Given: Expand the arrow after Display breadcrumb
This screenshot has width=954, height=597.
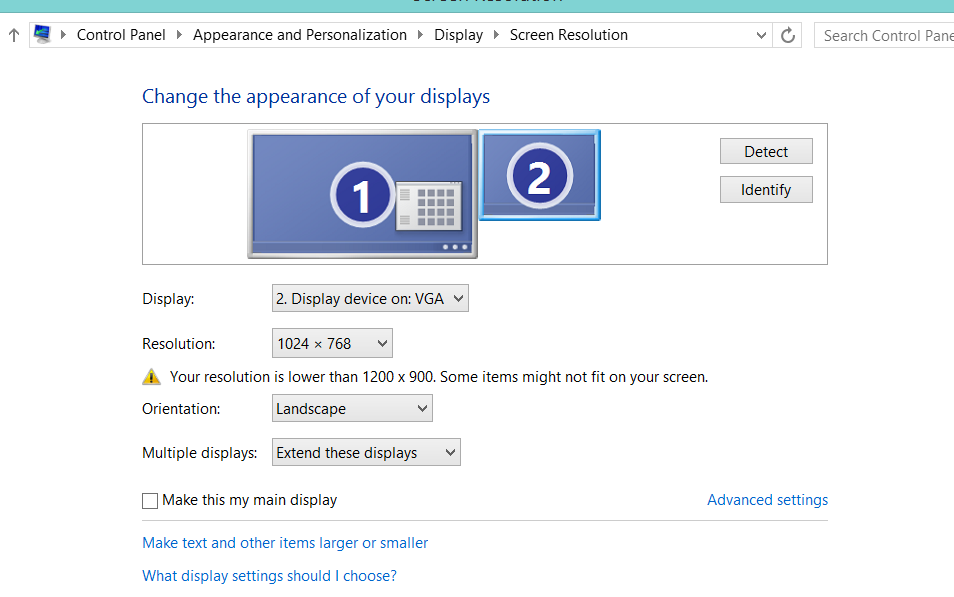Looking at the screenshot, I should [x=496, y=35].
